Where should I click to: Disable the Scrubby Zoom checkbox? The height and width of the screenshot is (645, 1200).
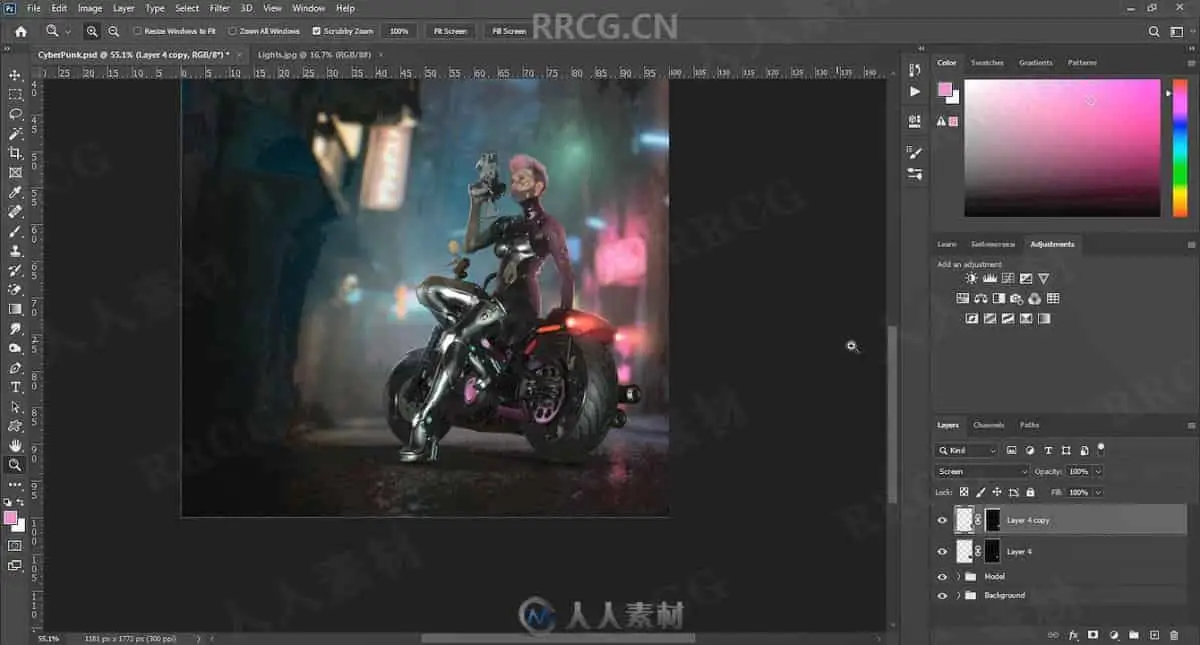tap(317, 31)
